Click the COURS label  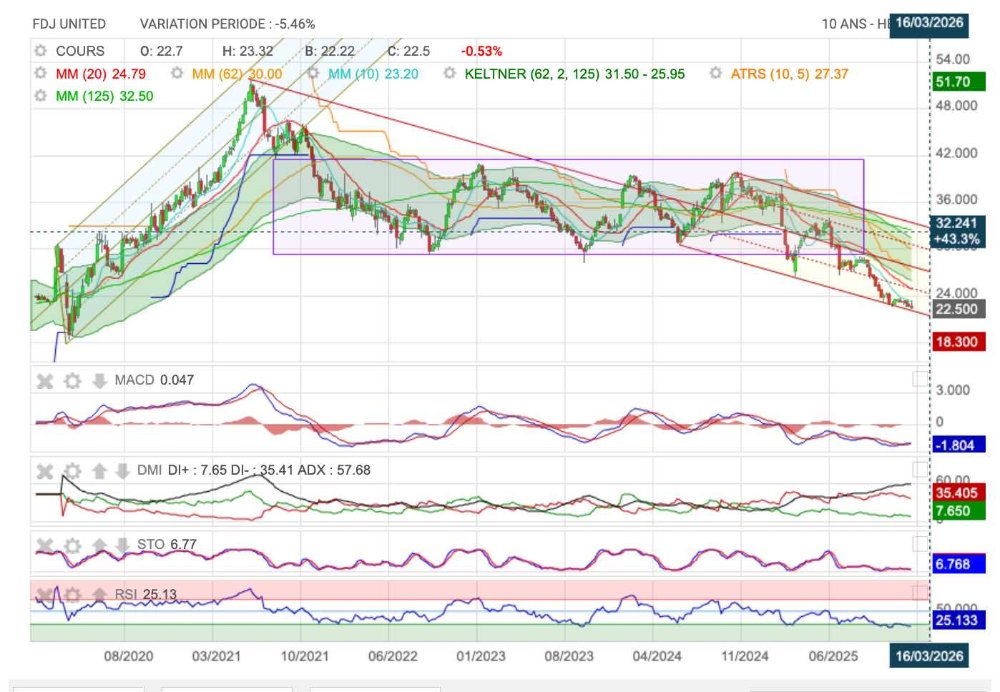tap(80, 51)
